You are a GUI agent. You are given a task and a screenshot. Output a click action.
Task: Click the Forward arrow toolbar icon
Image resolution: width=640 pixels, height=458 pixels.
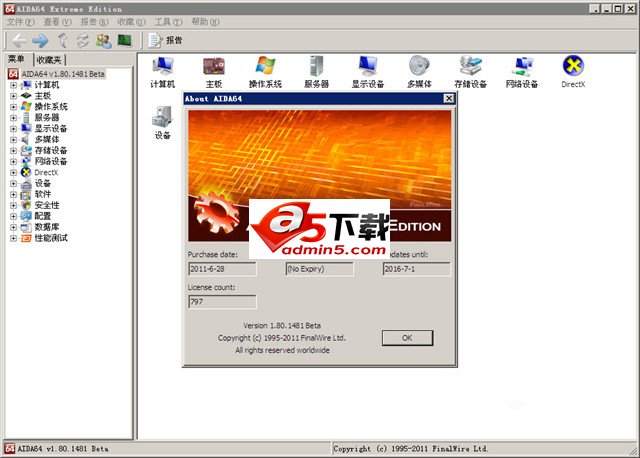(40, 40)
